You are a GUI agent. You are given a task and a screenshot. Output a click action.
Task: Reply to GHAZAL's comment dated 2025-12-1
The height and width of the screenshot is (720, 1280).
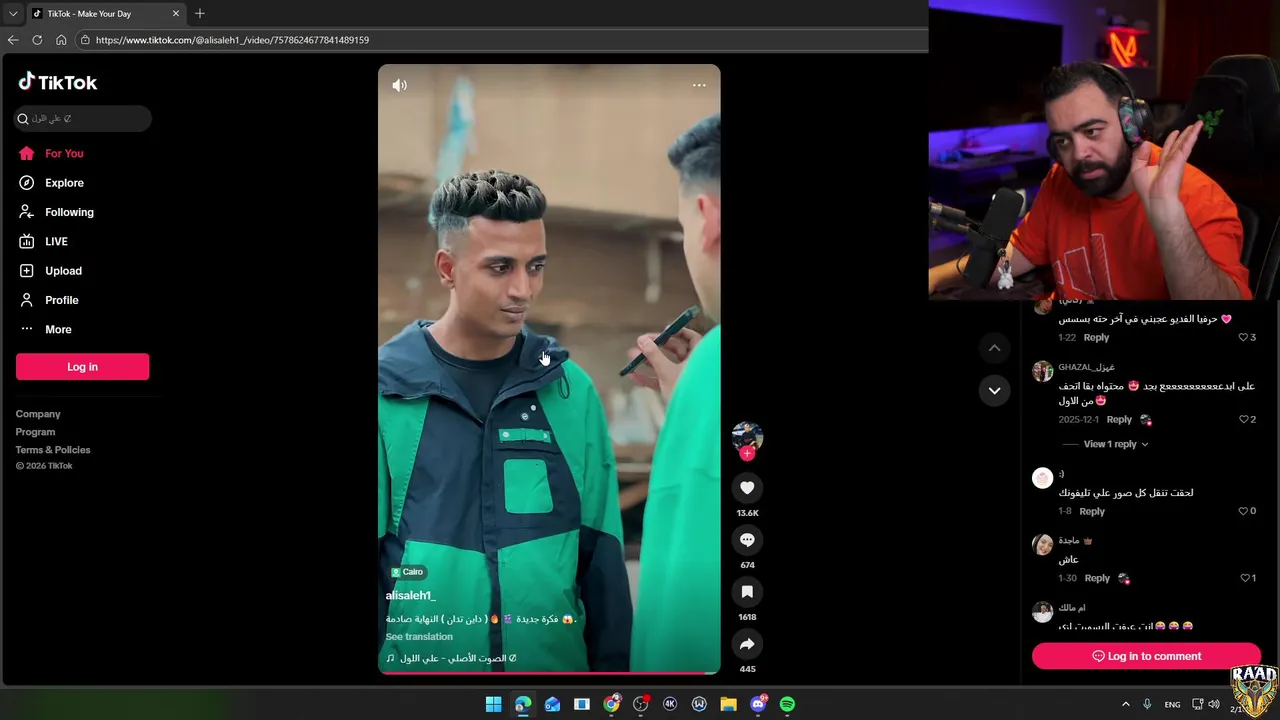(1119, 420)
